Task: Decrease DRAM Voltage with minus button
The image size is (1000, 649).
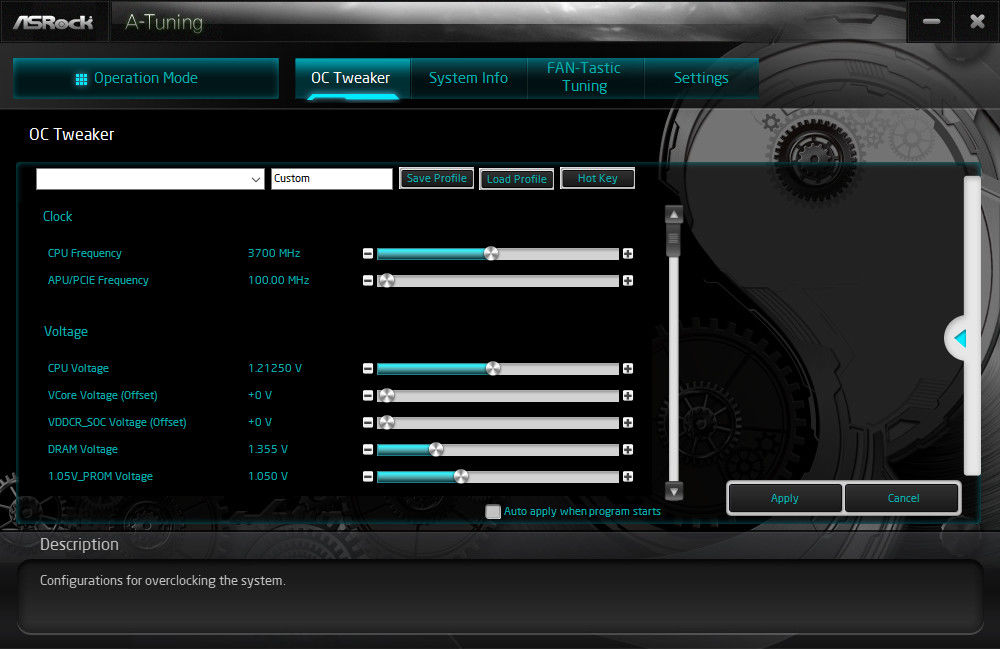Action: coord(368,449)
